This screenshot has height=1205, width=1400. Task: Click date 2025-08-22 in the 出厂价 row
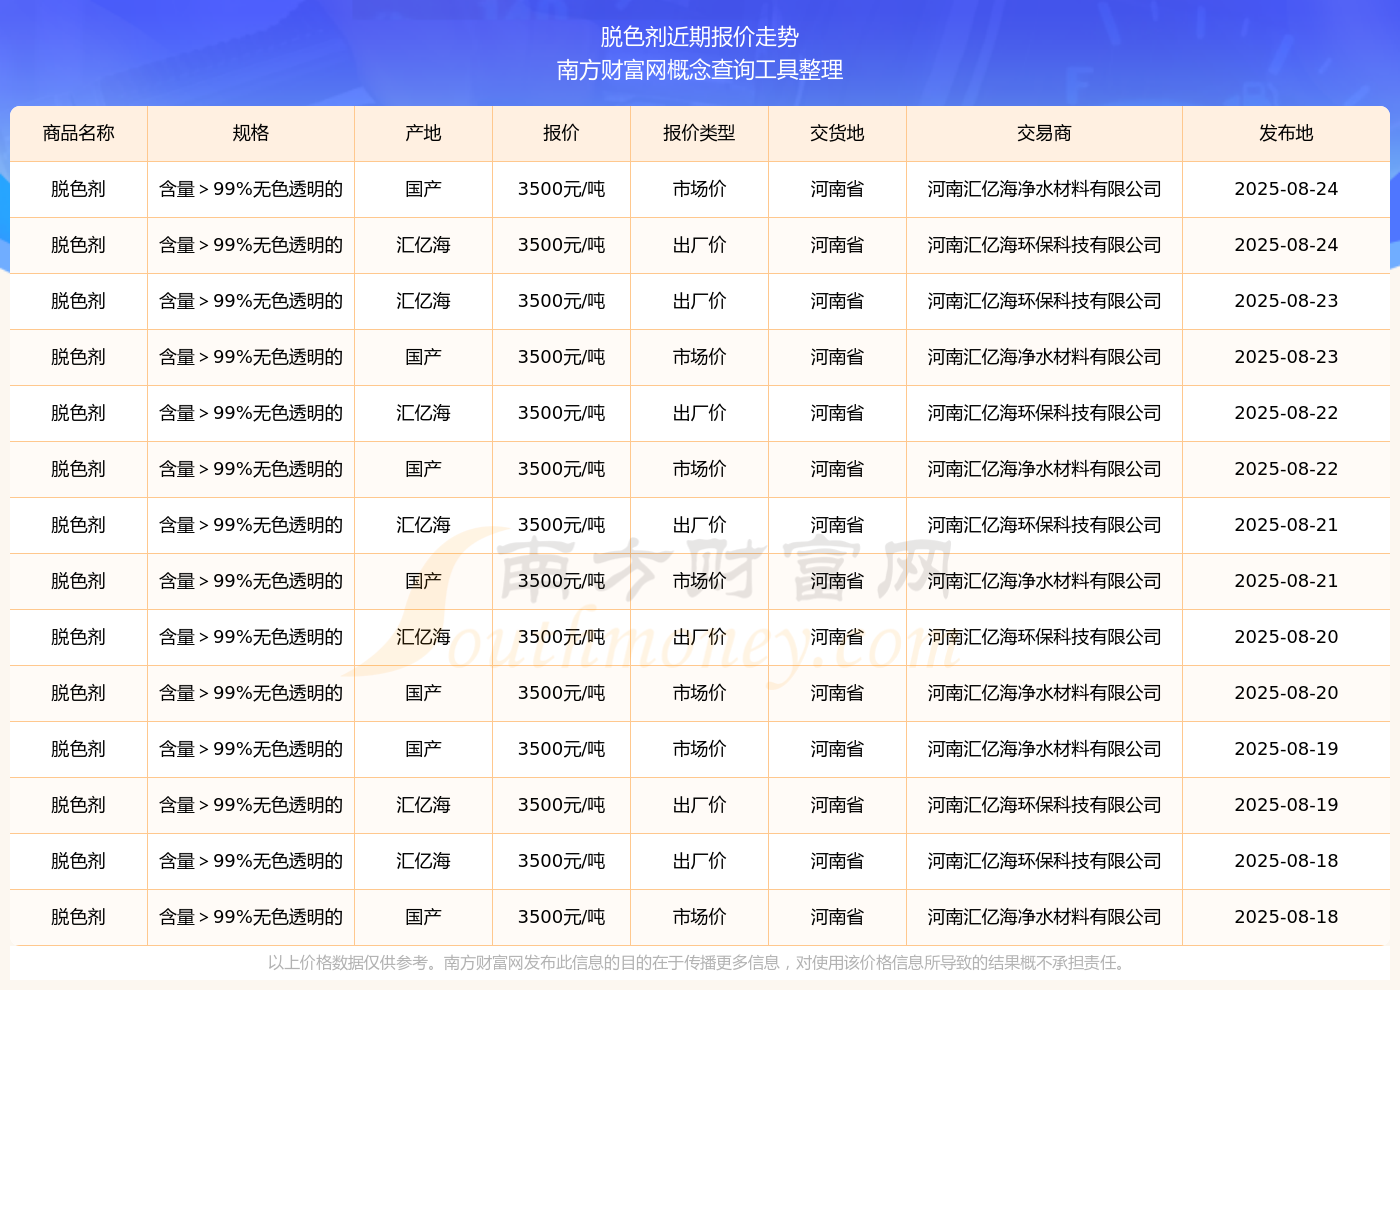click(1286, 413)
